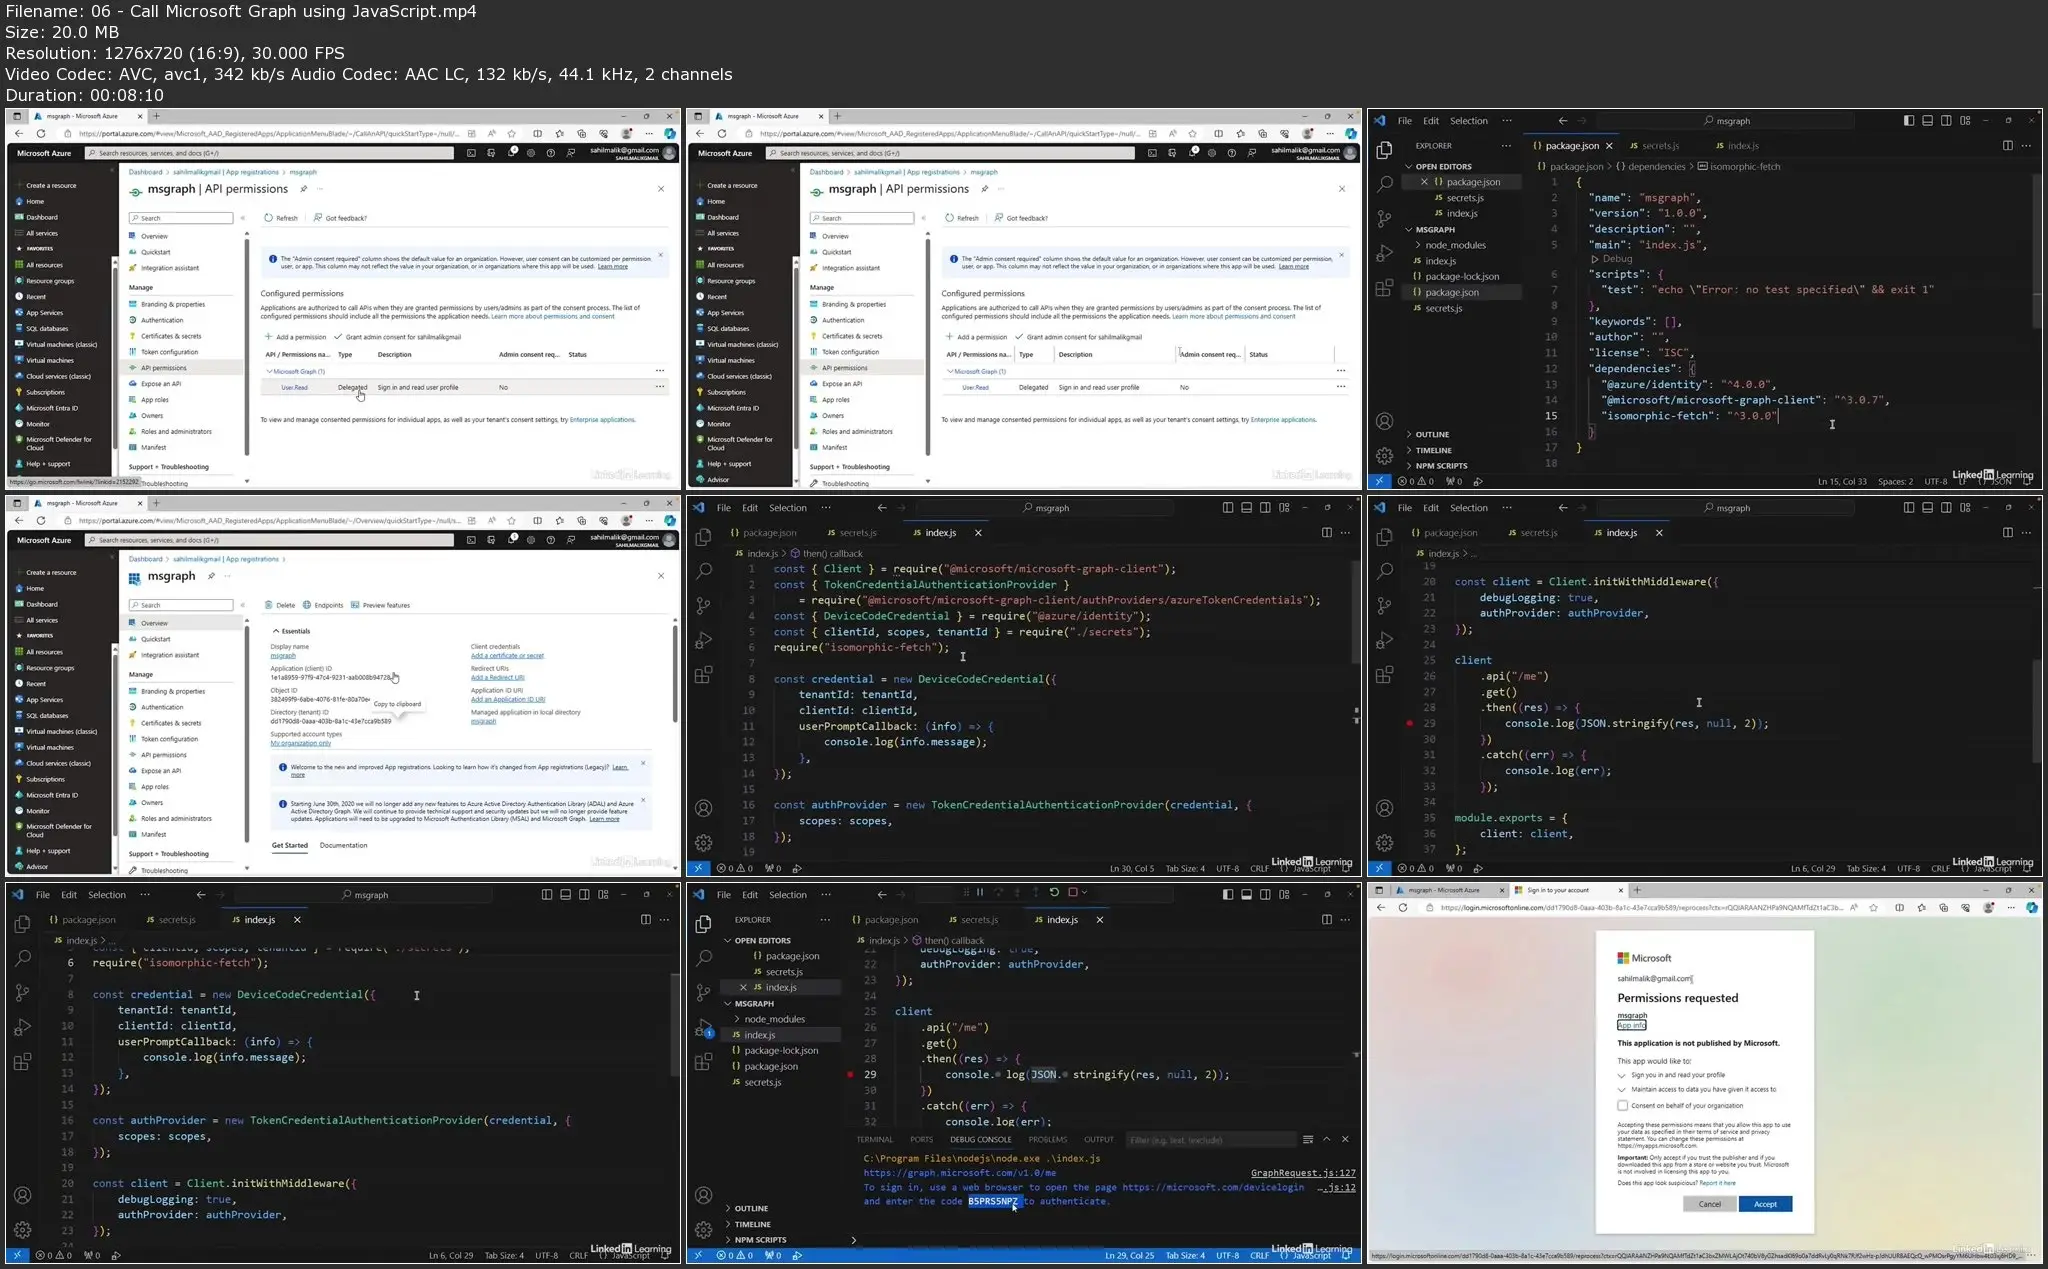Restart the debug session using the green restart icon
The height and width of the screenshot is (1269, 2048).
(x=1053, y=892)
